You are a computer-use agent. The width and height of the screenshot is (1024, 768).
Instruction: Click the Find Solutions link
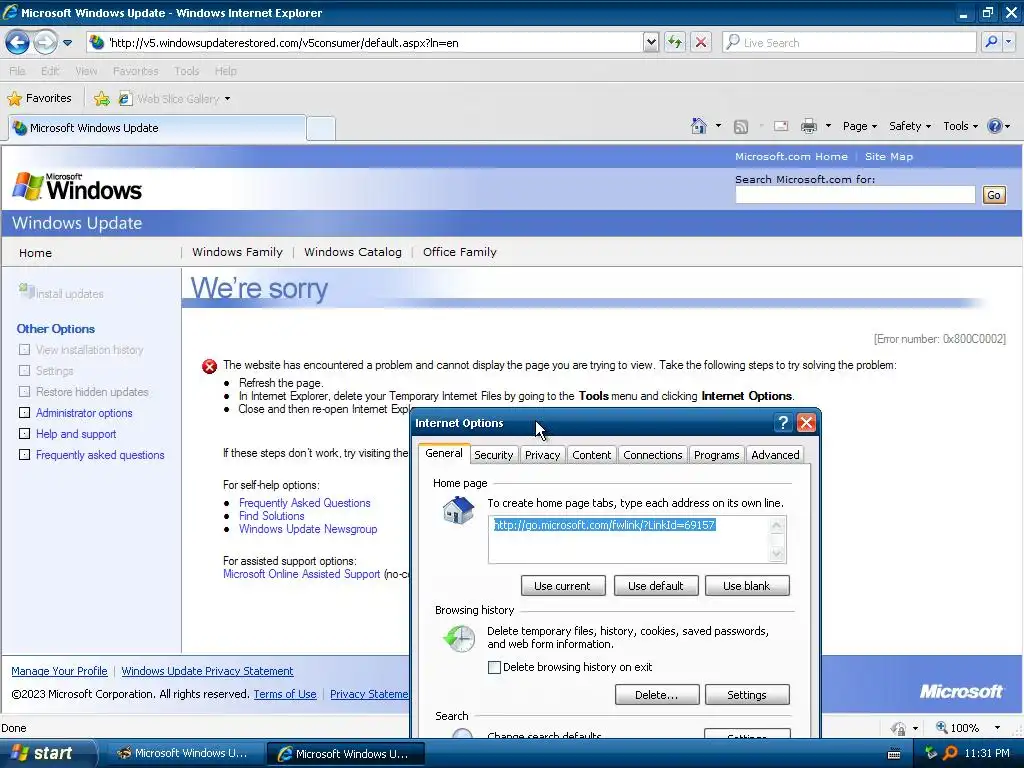(271, 516)
